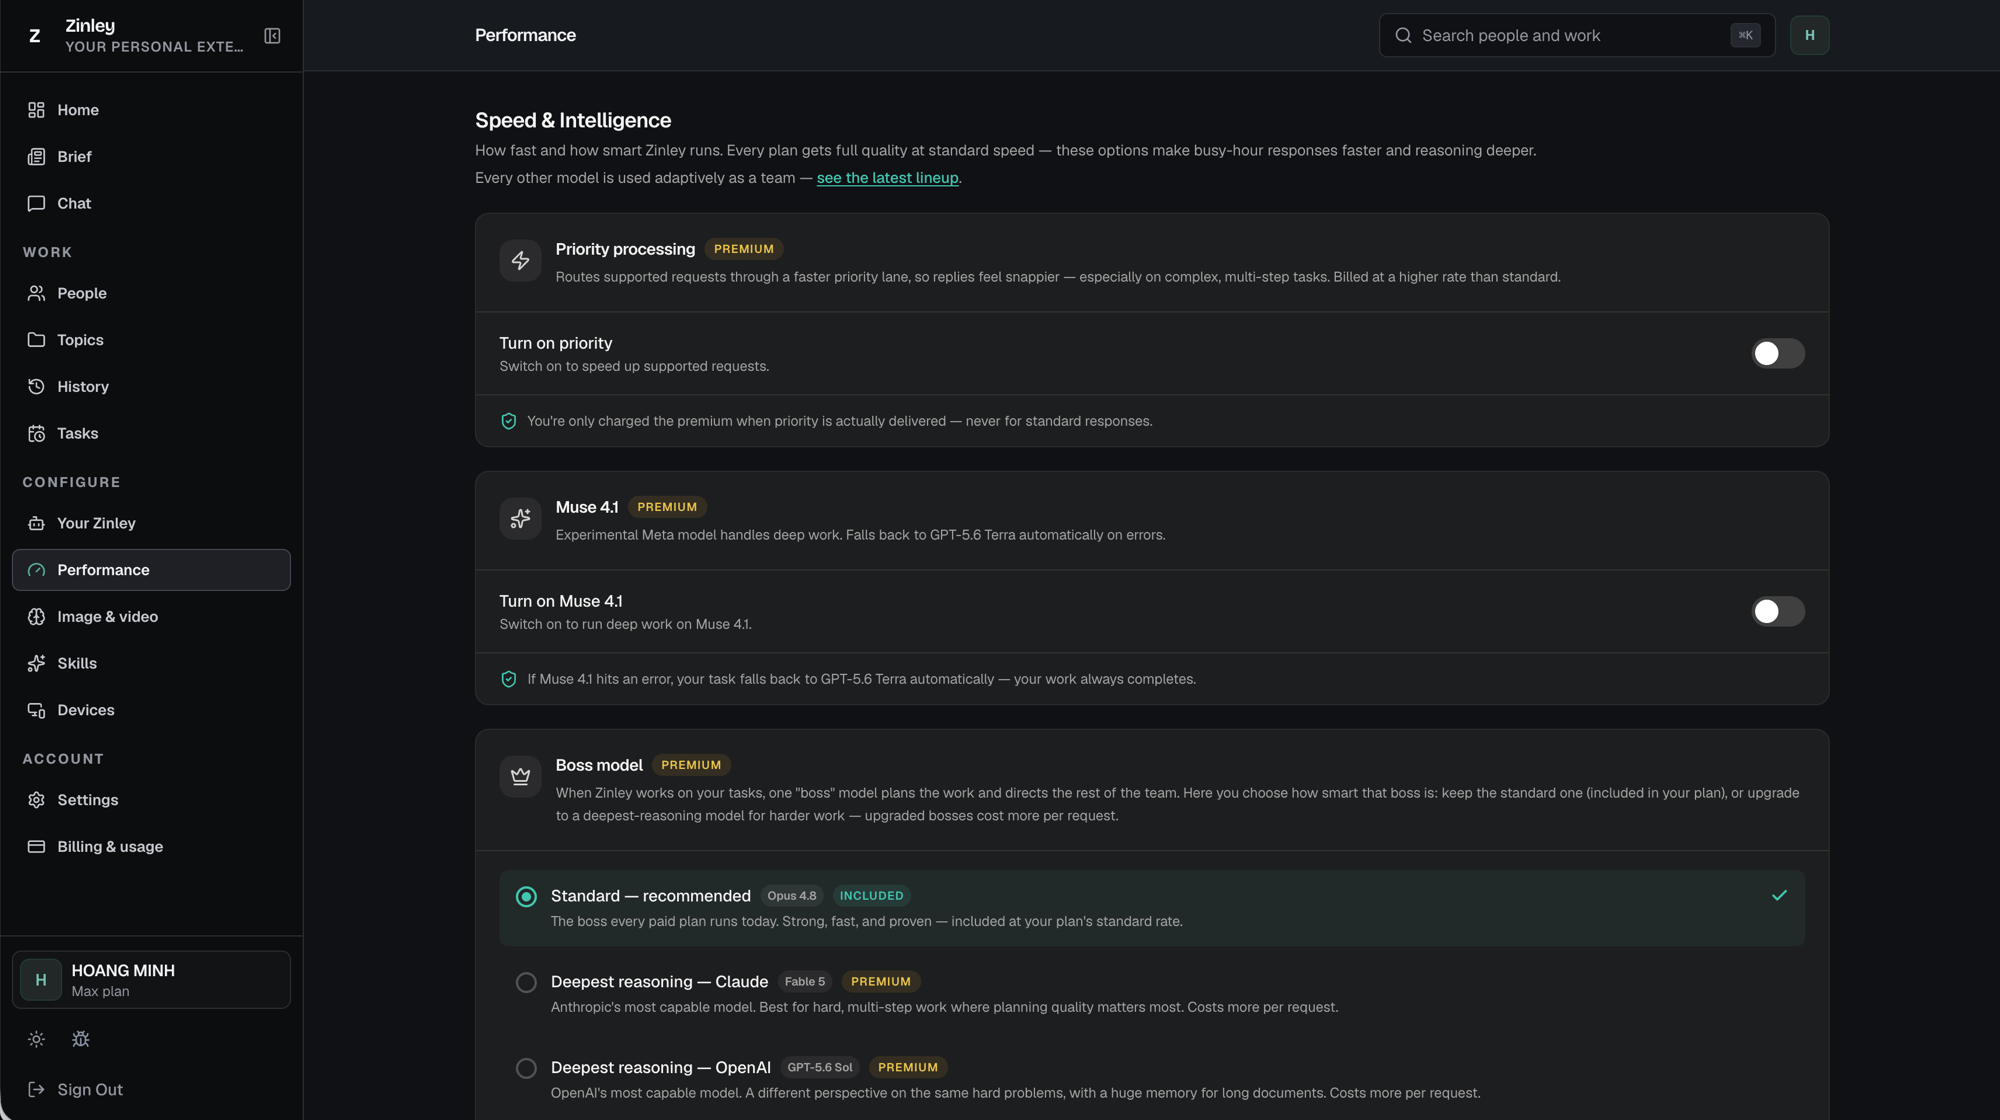Click the Opus 4.8 model tag
Screen dimensions: 2000x1120
pos(792,896)
